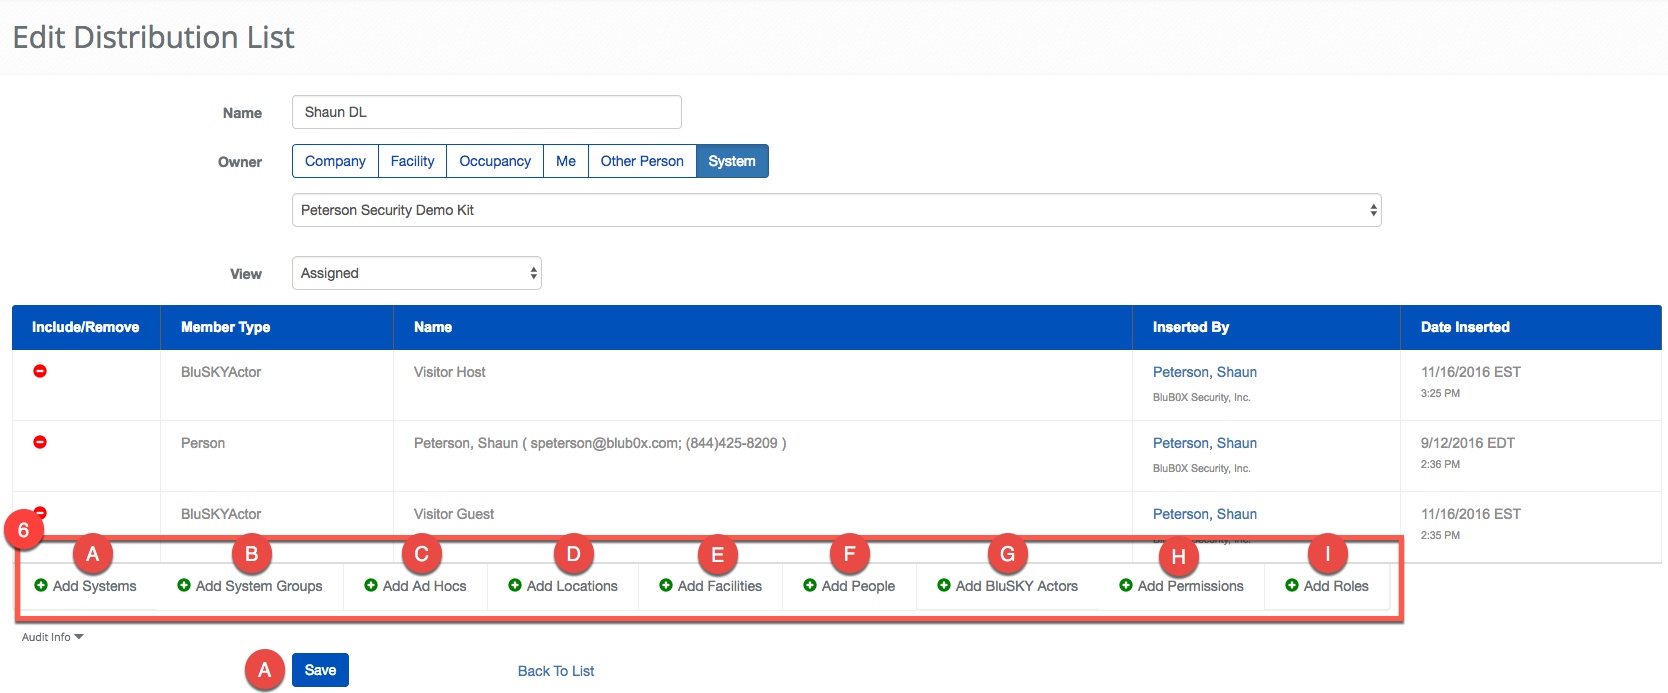1668x693 pixels.
Task: Click the Add Facilities plus icon
Action: coord(666,586)
